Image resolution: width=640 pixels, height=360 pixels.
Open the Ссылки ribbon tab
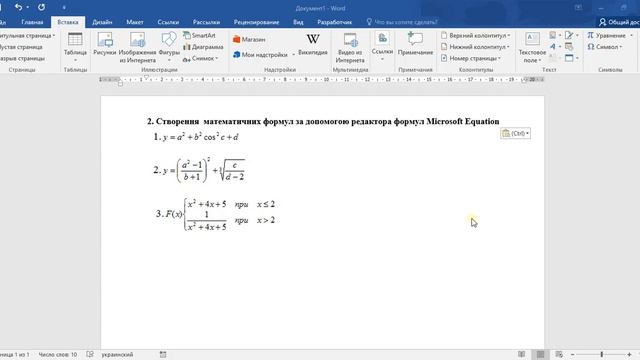pyautogui.click(x=168, y=22)
